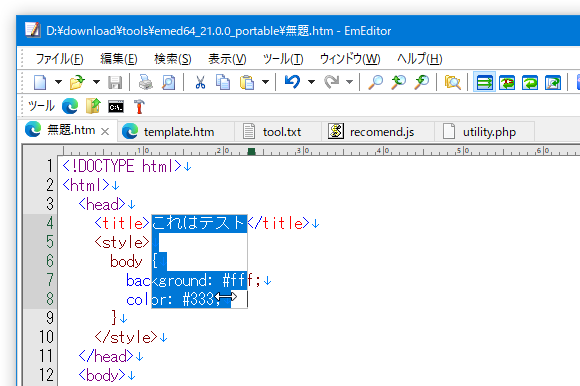The image size is (580, 386).
Task: Open the Undo history dropdown arrow
Action: pyautogui.click(x=311, y=82)
